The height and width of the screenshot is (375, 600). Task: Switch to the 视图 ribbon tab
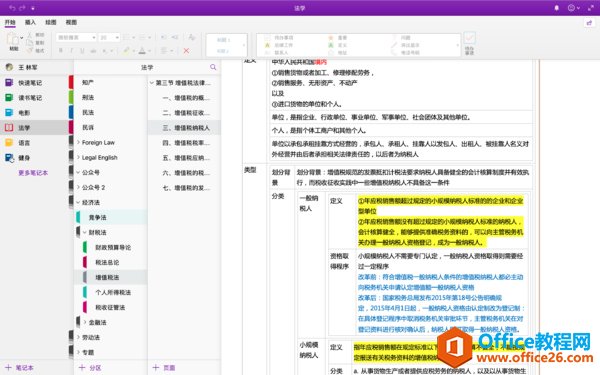click(71, 22)
